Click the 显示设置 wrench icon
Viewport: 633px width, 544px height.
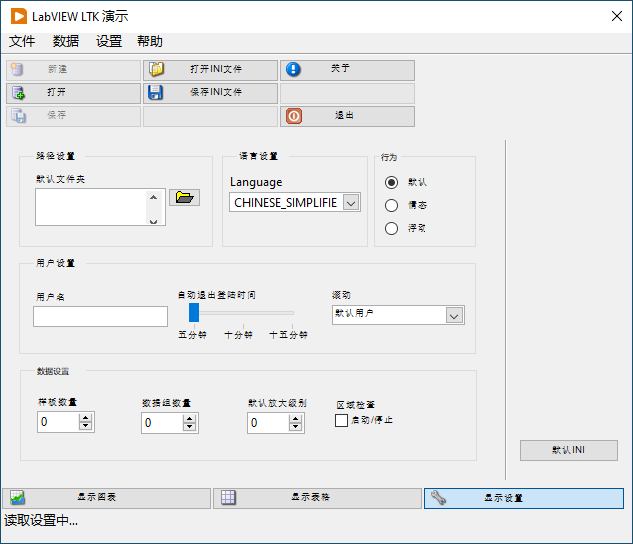pyautogui.click(x=438, y=498)
